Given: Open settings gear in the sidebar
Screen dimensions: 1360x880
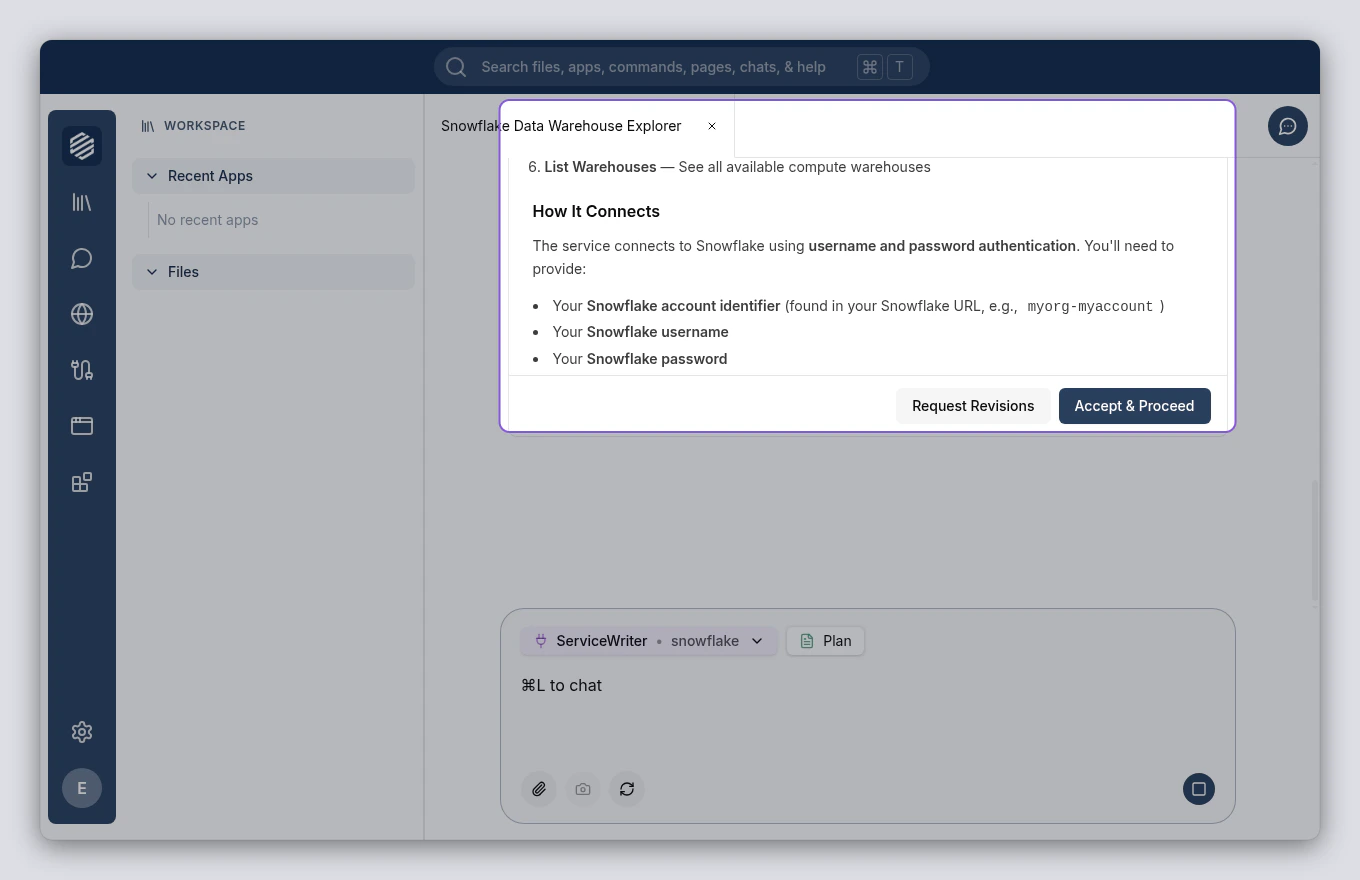Looking at the screenshot, I should point(82,732).
